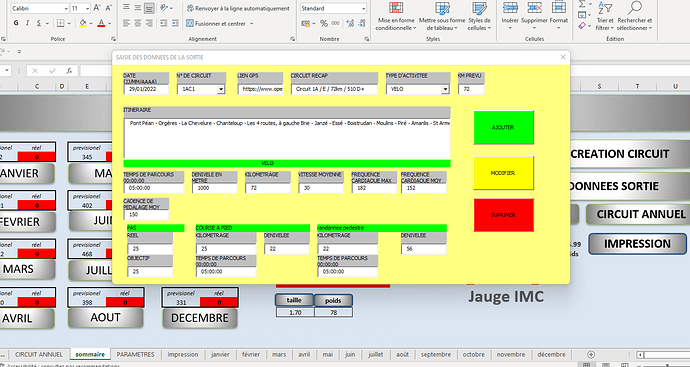Click the Supprimer cells icon
This screenshot has width=690, height=367.
(x=534, y=8)
